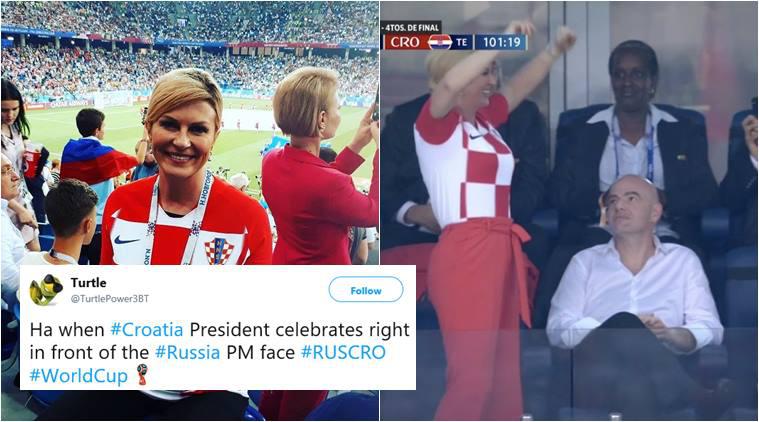The height and width of the screenshot is (422, 759).
Task: Click the Turtle display name
Action: [89, 283]
